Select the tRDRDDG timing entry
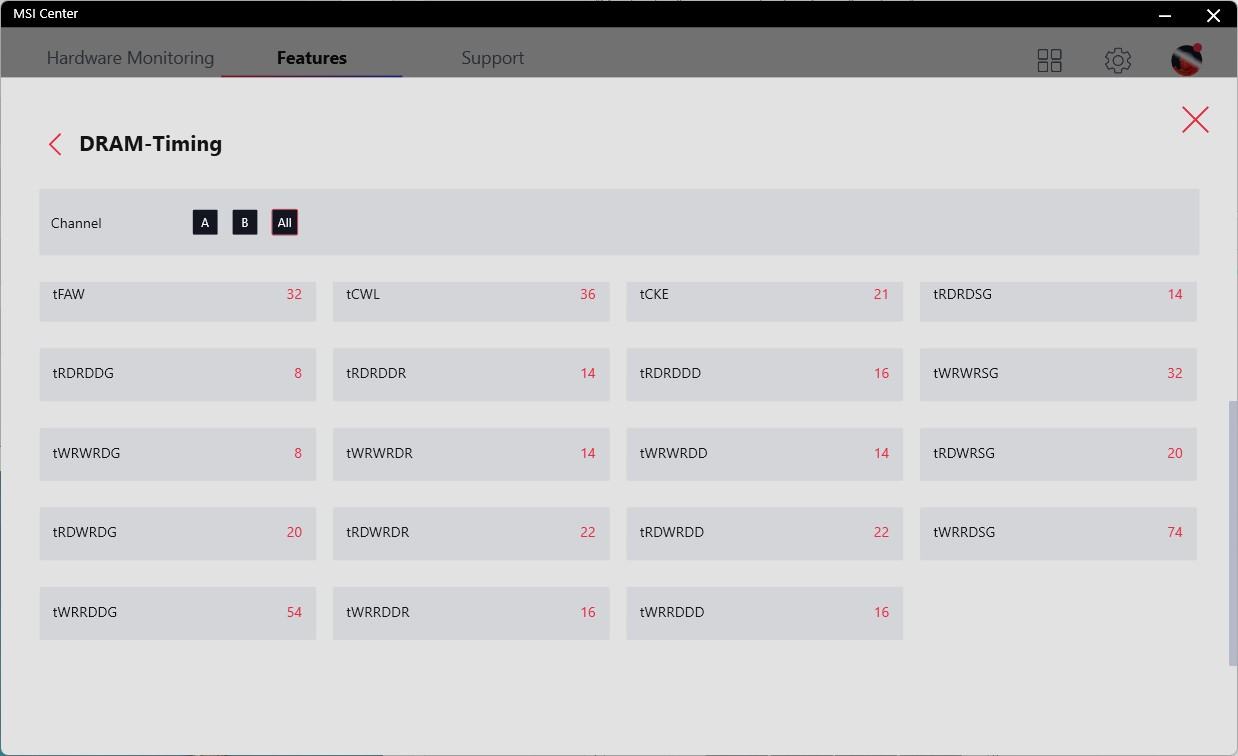The image size is (1238, 756). coord(178,374)
